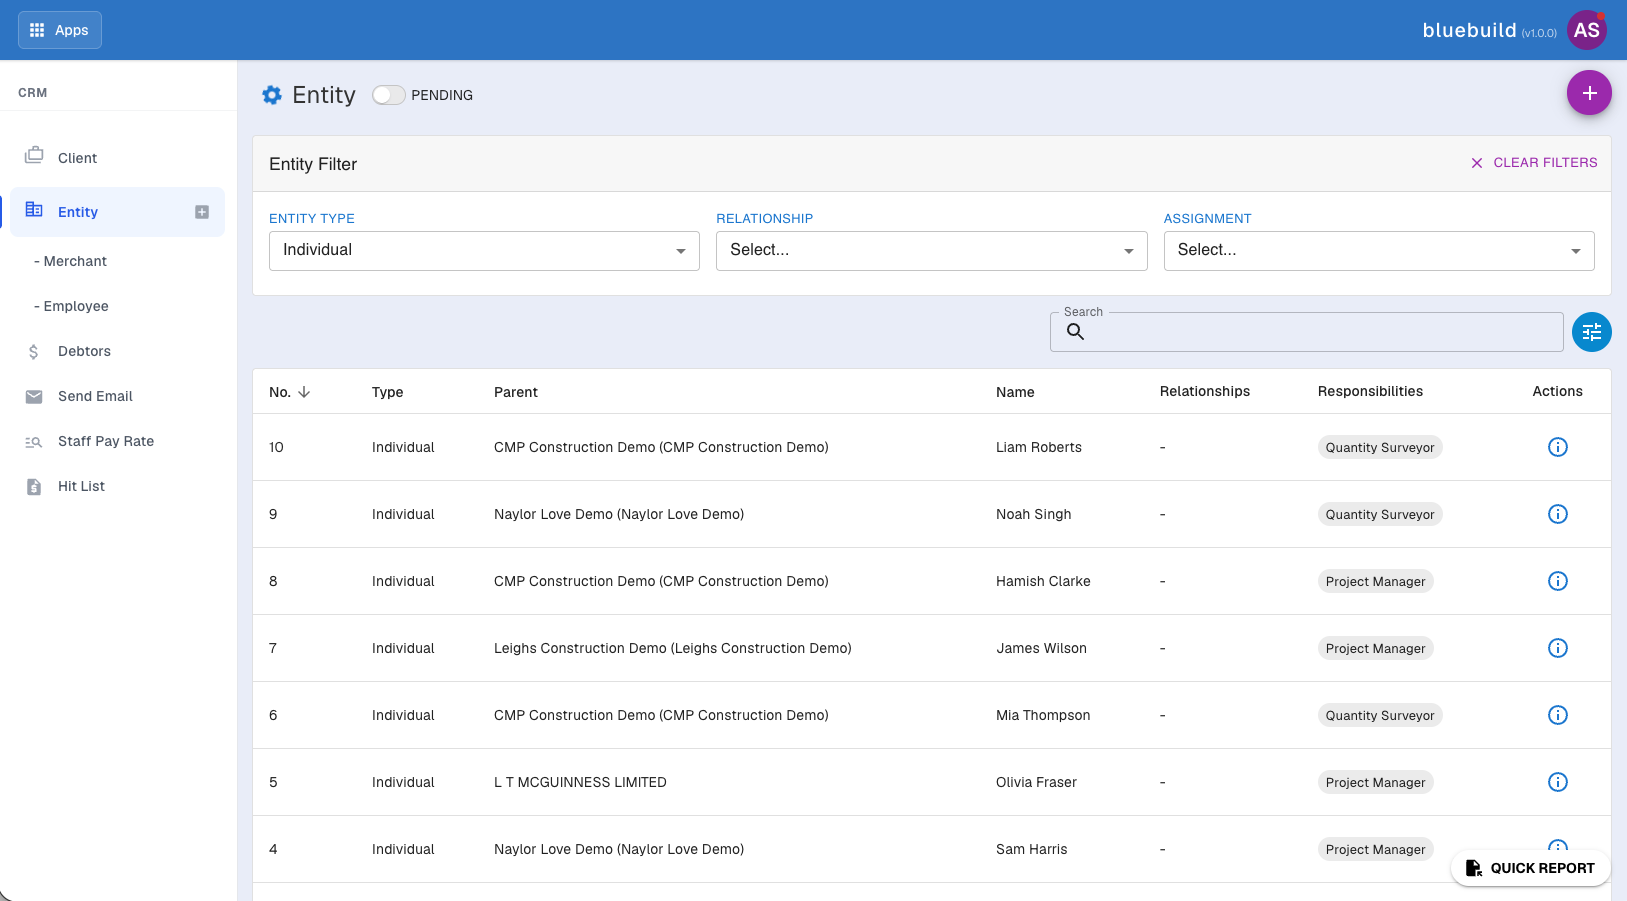The width and height of the screenshot is (1627, 901).
Task: Select Entity in the sidebar
Action: tap(117, 212)
